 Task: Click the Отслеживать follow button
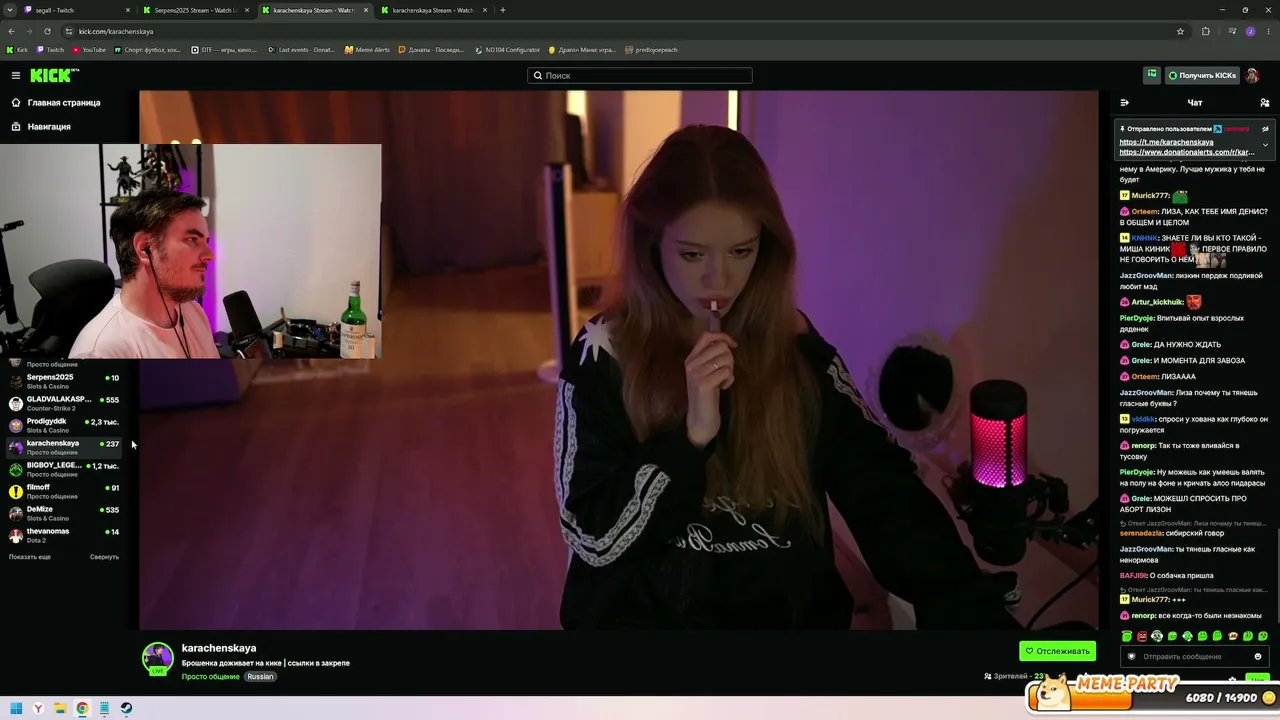click(x=1057, y=651)
